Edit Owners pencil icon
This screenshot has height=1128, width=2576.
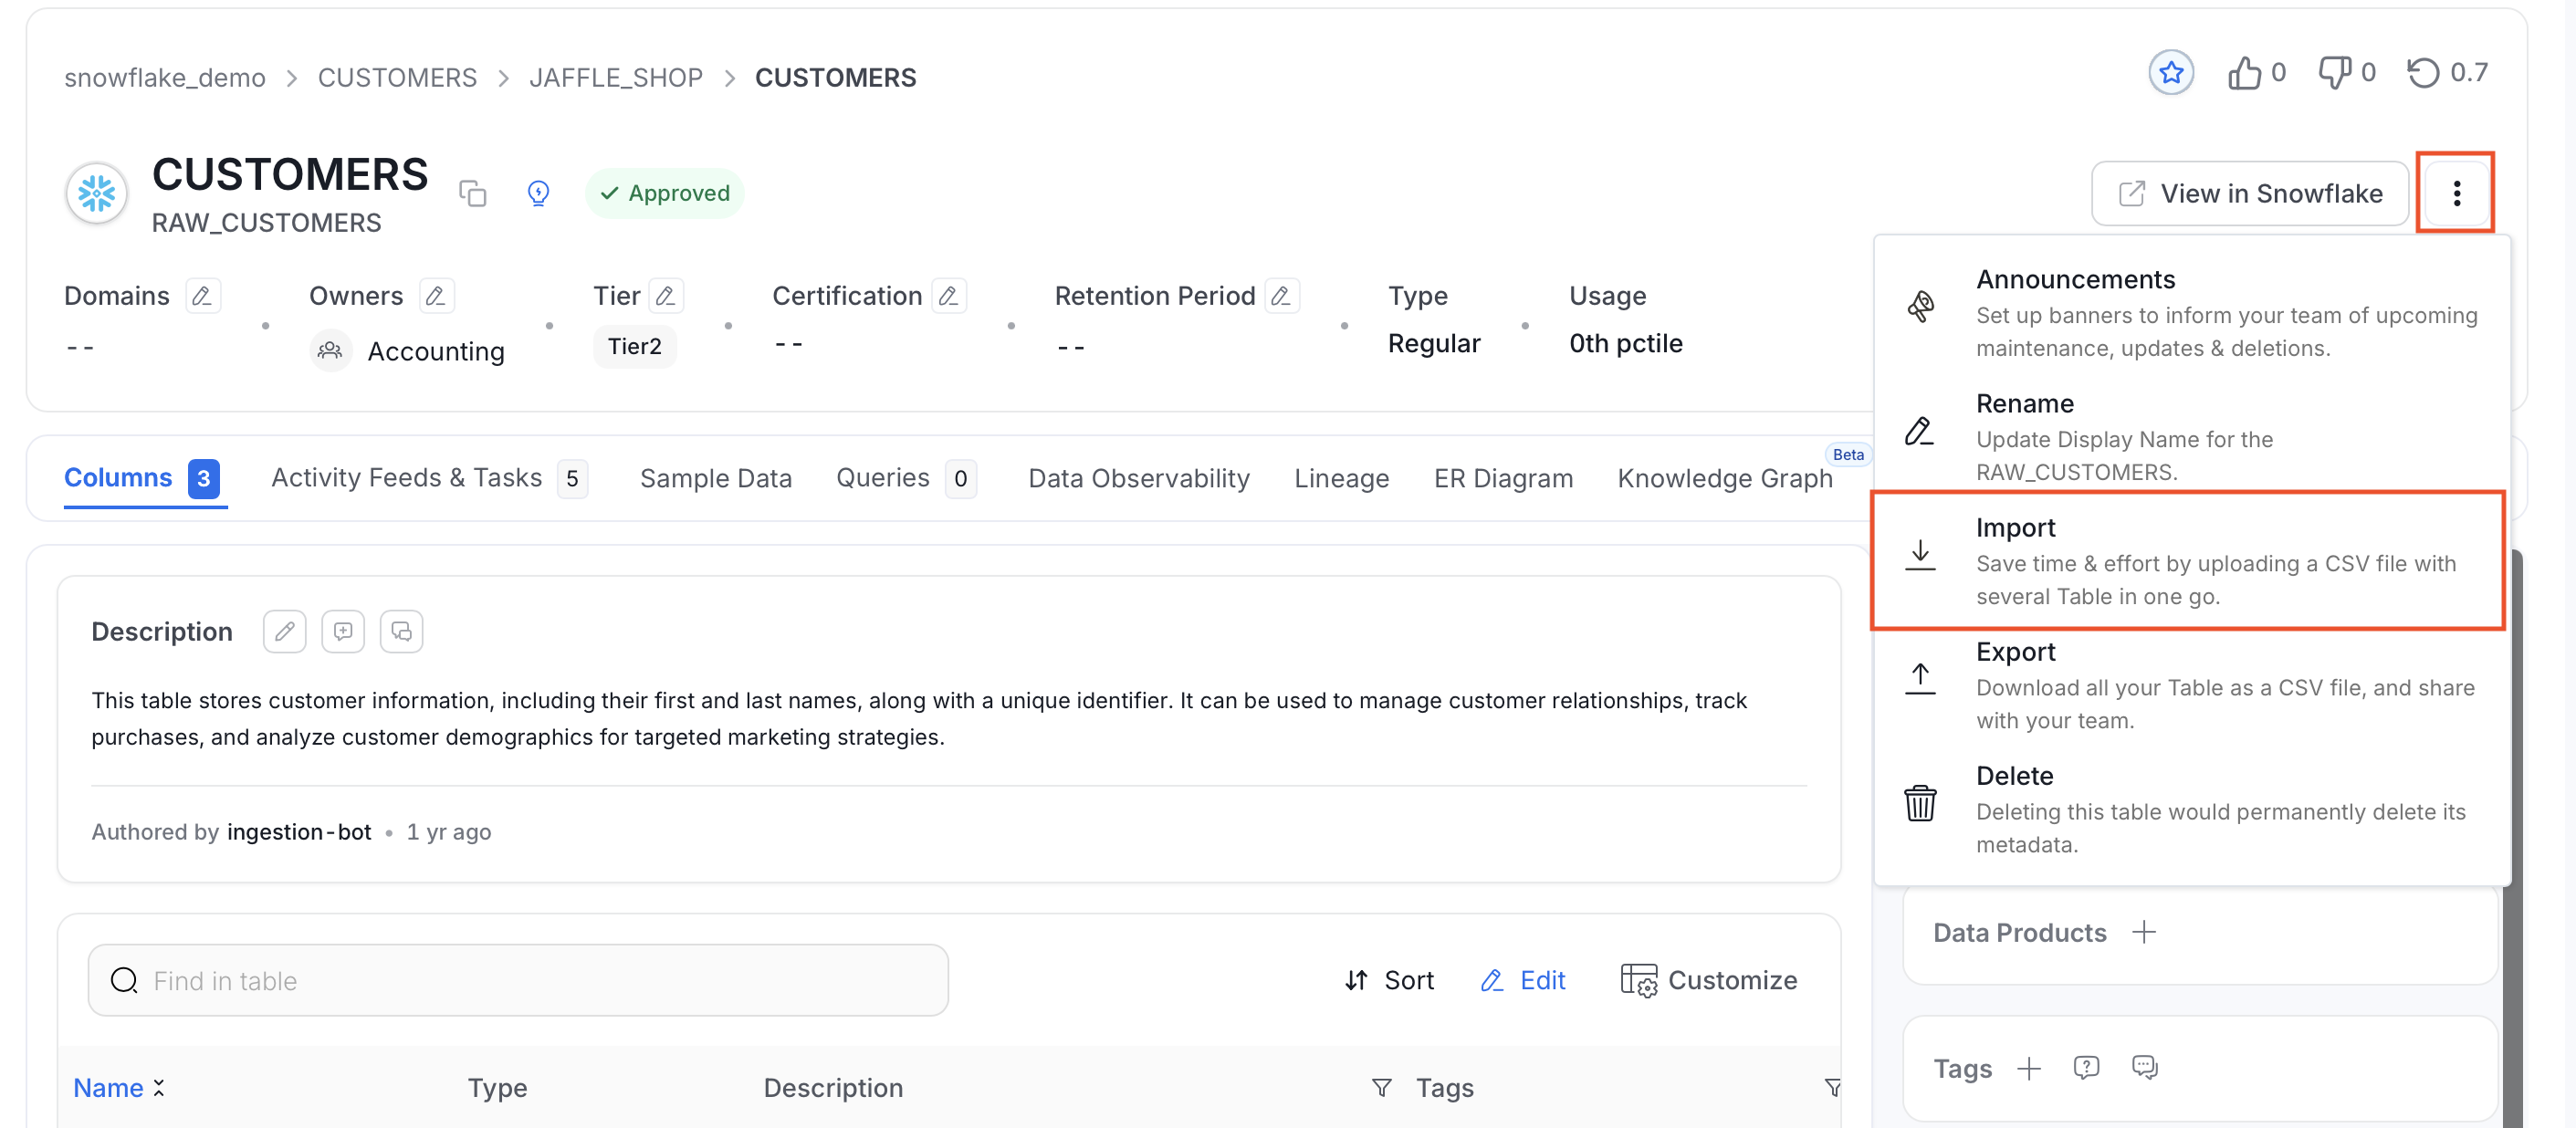436,296
